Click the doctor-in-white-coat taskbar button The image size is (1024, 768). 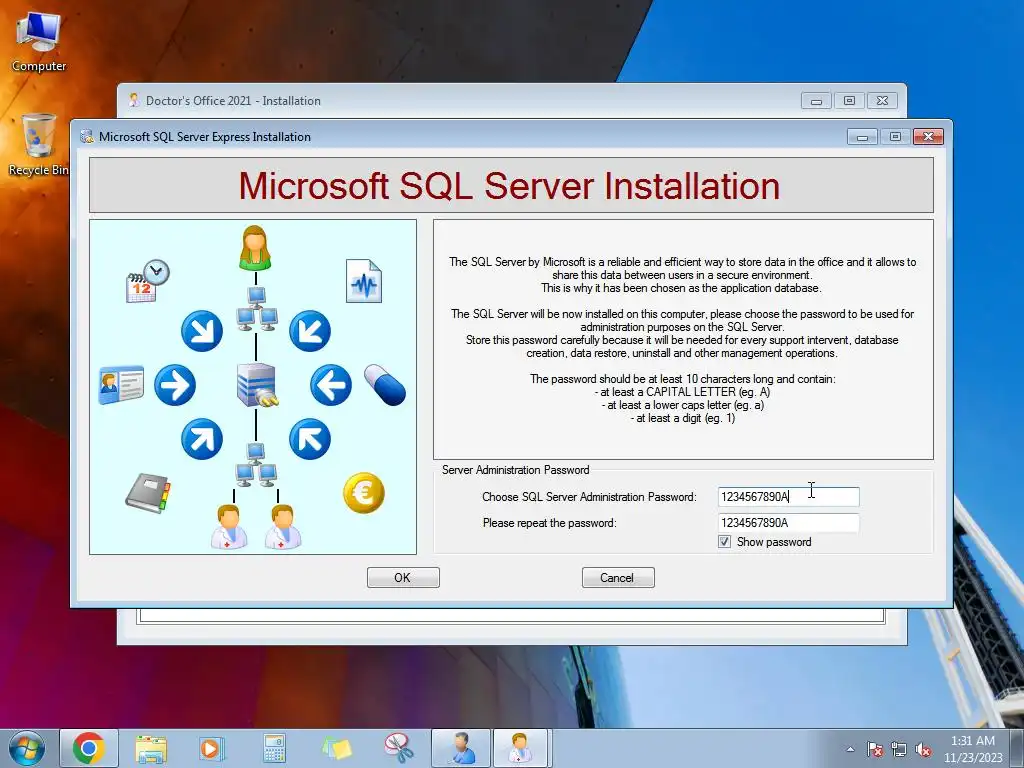[520, 748]
